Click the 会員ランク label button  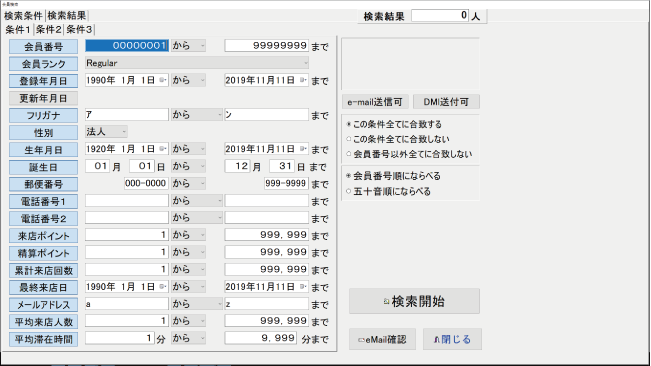pyautogui.click(x=44, y=64)
